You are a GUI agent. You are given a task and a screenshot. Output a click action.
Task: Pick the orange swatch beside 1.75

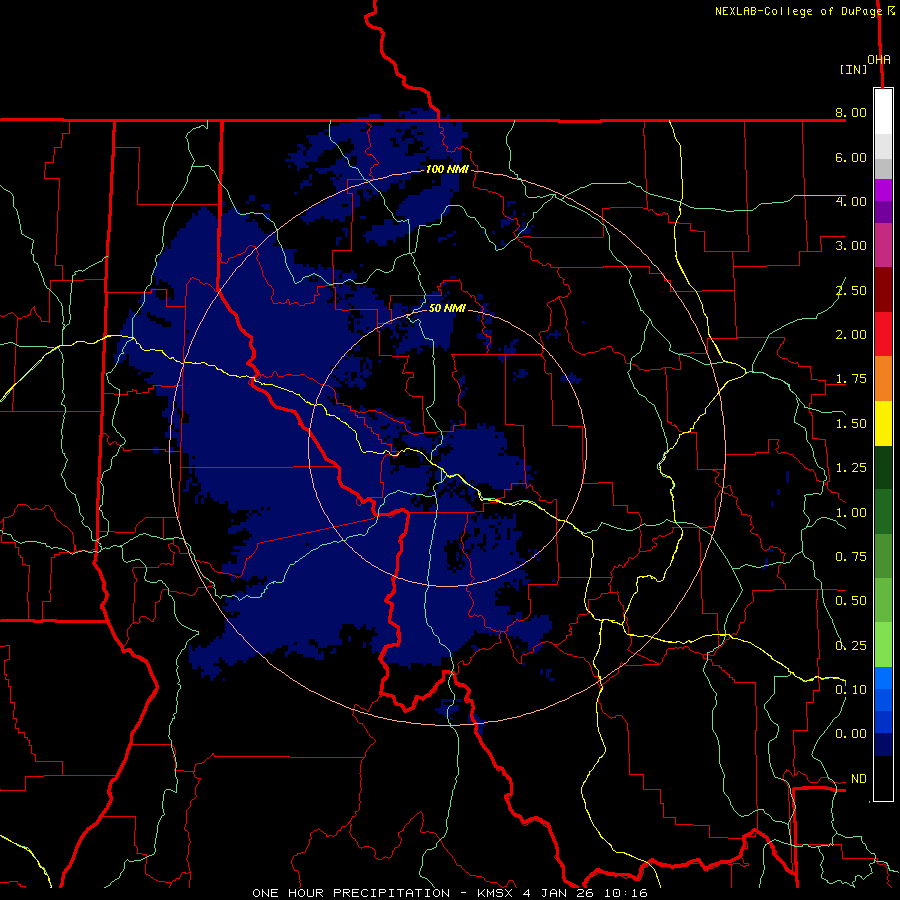[883, 379]
